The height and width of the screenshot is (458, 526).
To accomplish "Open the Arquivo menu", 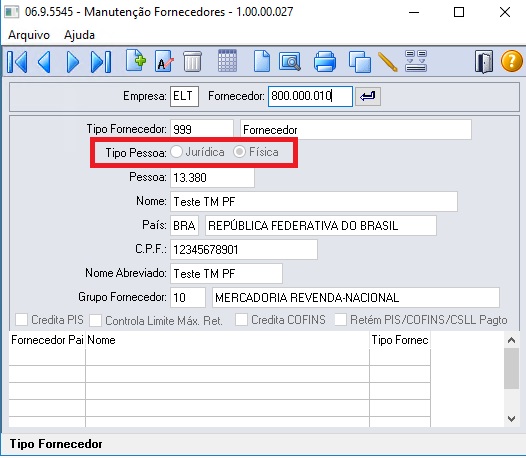I will click(29, 35).
